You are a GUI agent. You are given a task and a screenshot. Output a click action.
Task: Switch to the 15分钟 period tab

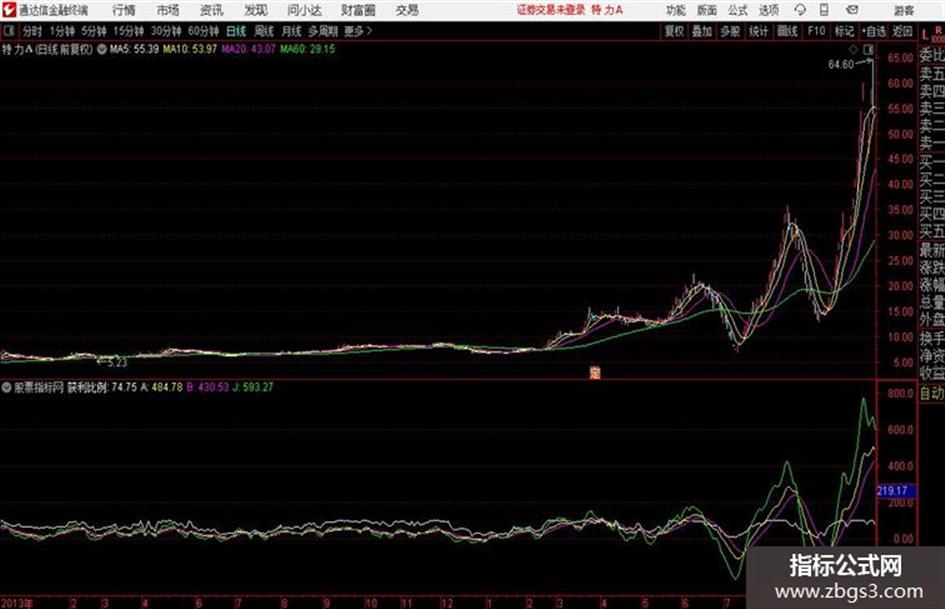pyautogui.click(x=128, y=31)
